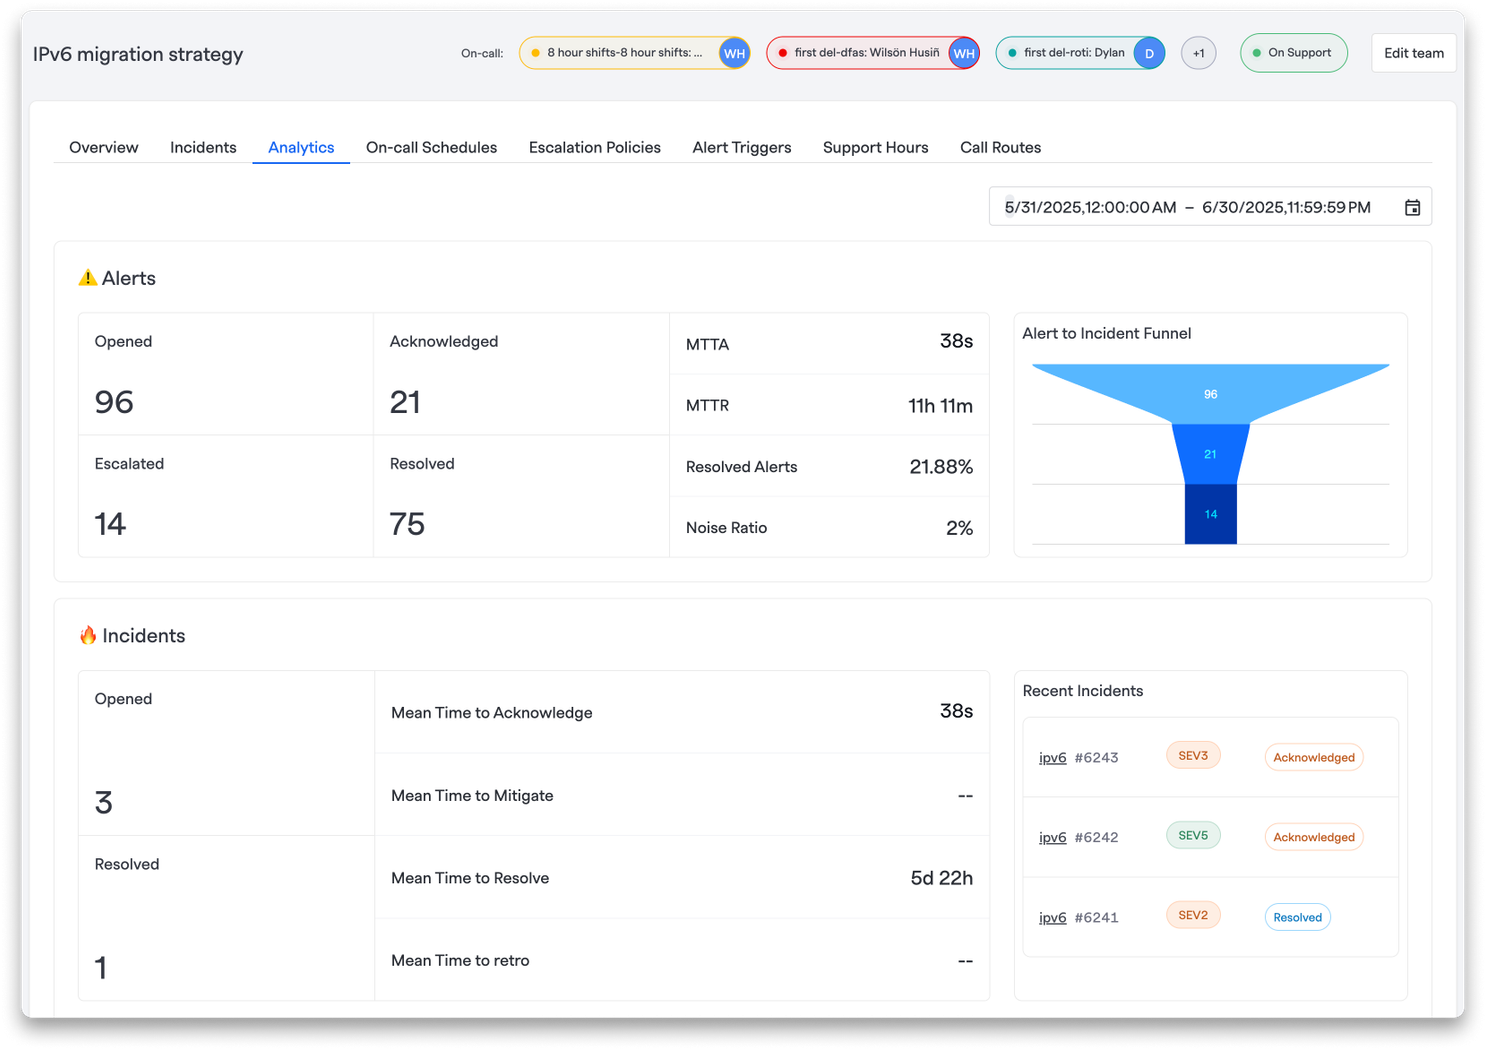
Task: Click the Noise Ratio value 2%
Action: pyautogui.click(x=959, y=527)
